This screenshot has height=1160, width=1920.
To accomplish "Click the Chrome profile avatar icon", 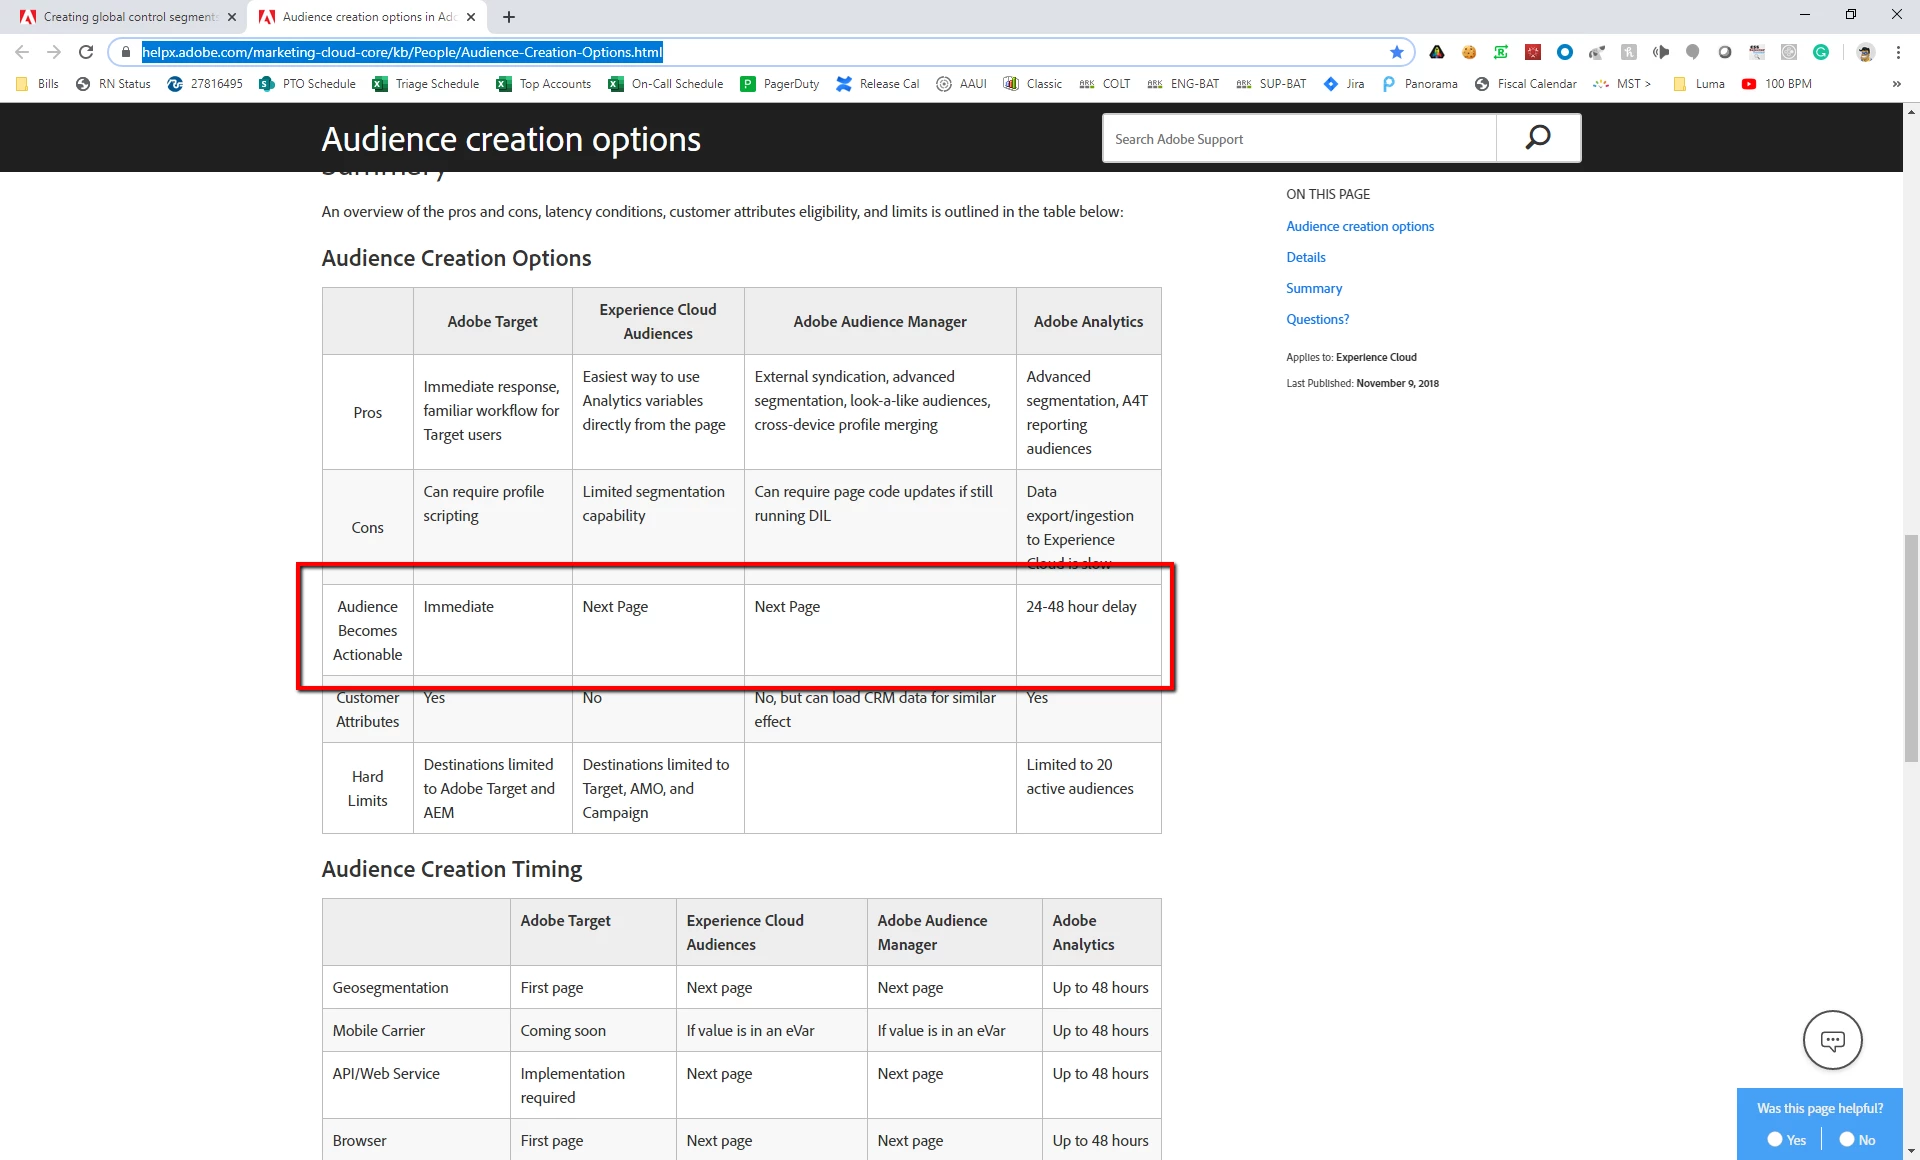I will [1864, 52].
